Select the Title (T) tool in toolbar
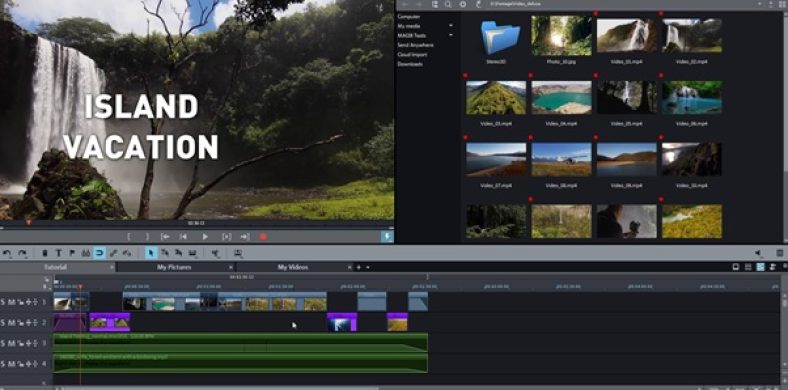Image resolution: width=788 pixels, height=390 pixels. click(x=58, y=253)
